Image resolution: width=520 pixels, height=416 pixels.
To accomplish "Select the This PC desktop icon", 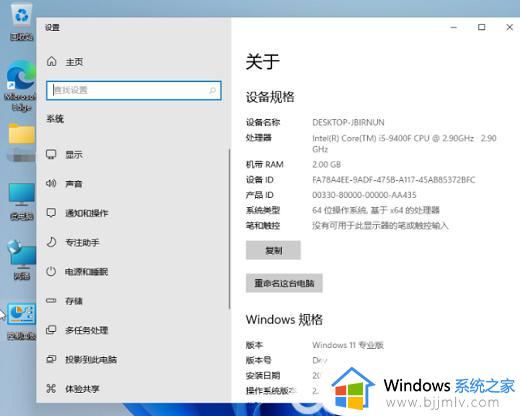I will tap(21, 202).
